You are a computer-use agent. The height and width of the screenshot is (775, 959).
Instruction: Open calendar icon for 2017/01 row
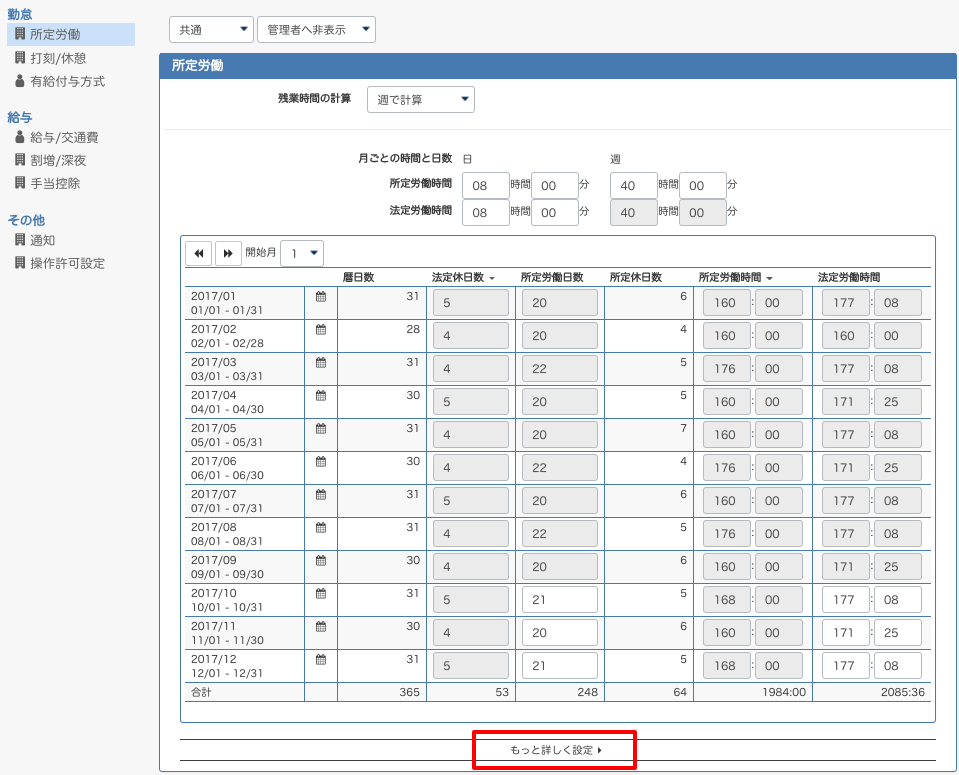pos(320,297)
